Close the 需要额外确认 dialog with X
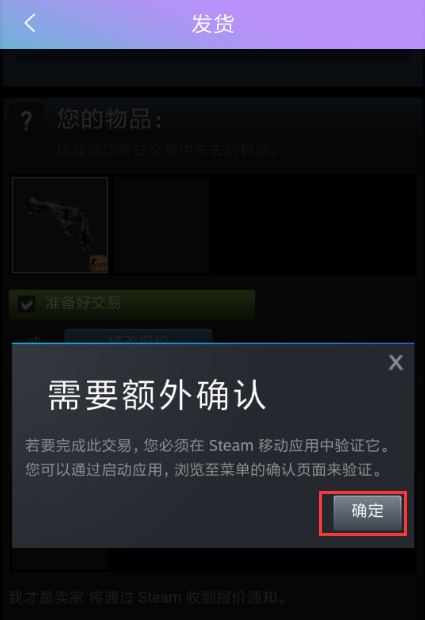425x620 pixels. click(396, 362)
